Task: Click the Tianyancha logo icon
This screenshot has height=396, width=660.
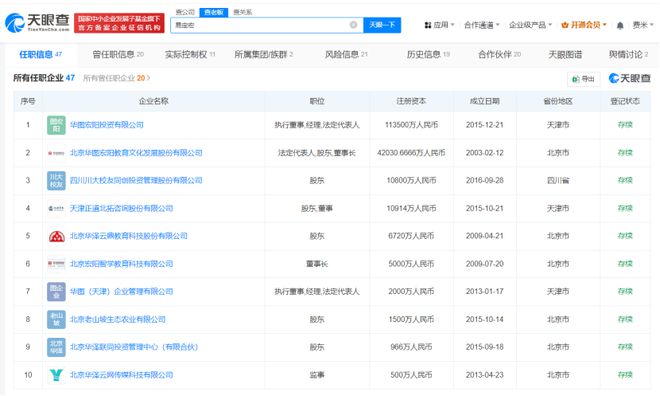Action: click(x=15, y=23)
